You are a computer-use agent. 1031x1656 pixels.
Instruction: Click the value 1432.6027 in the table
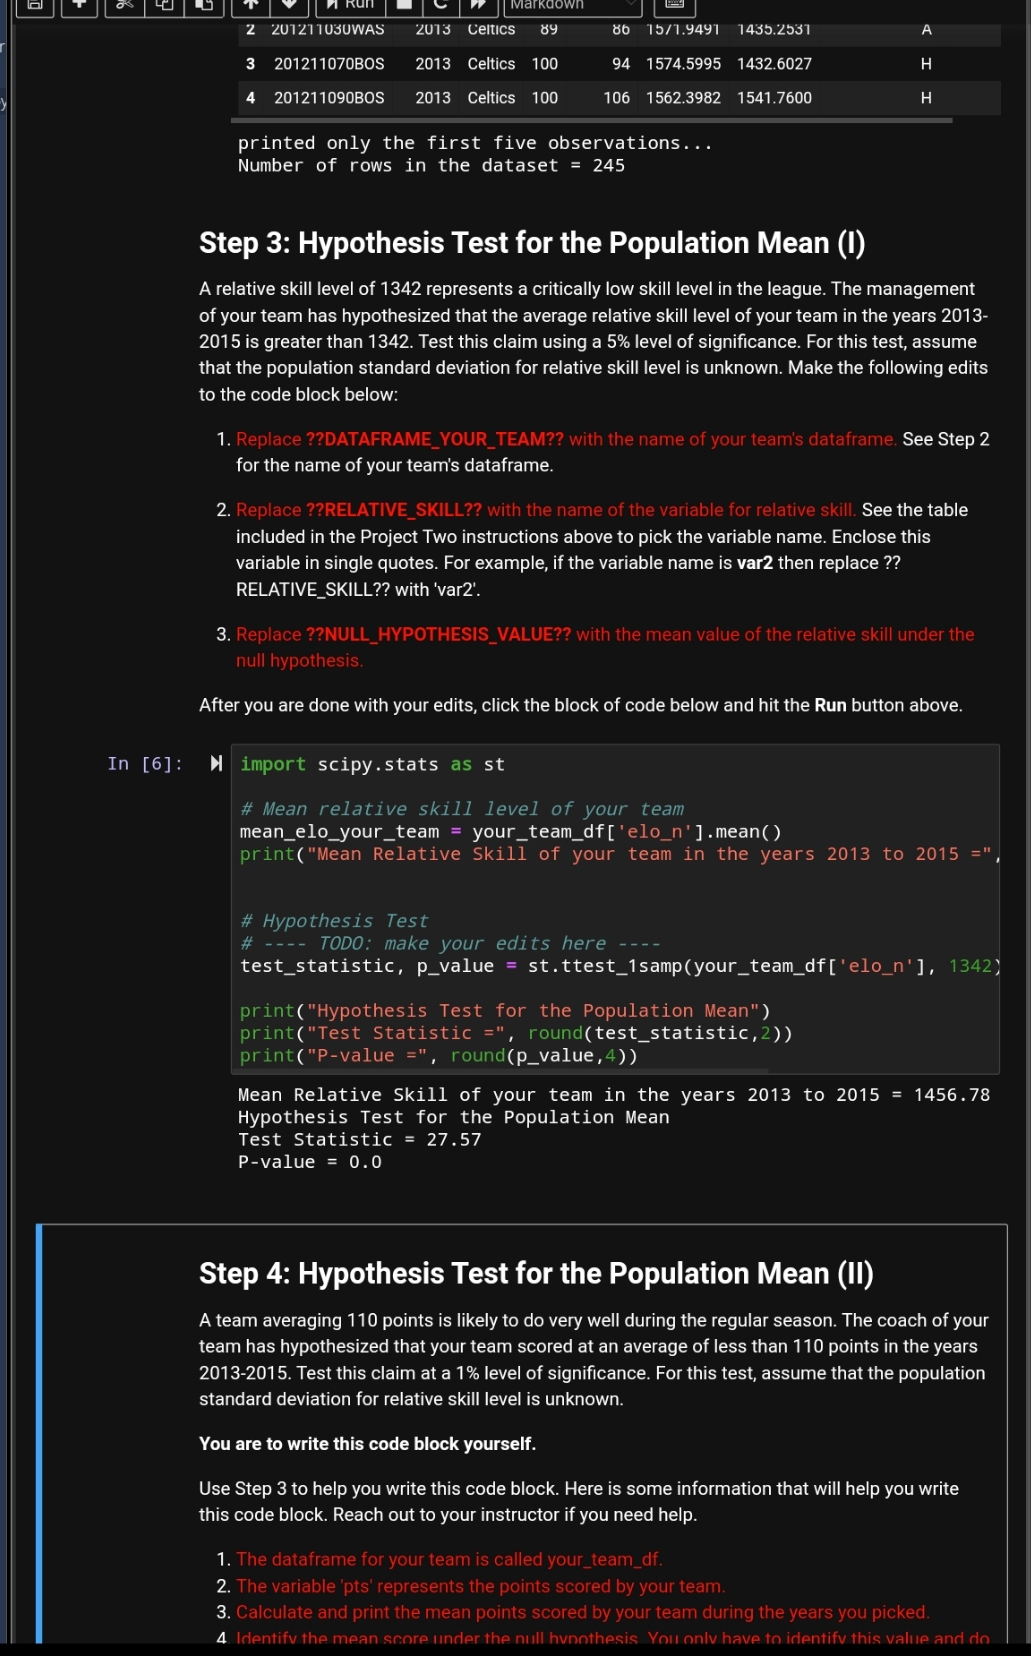coord(774,64)
